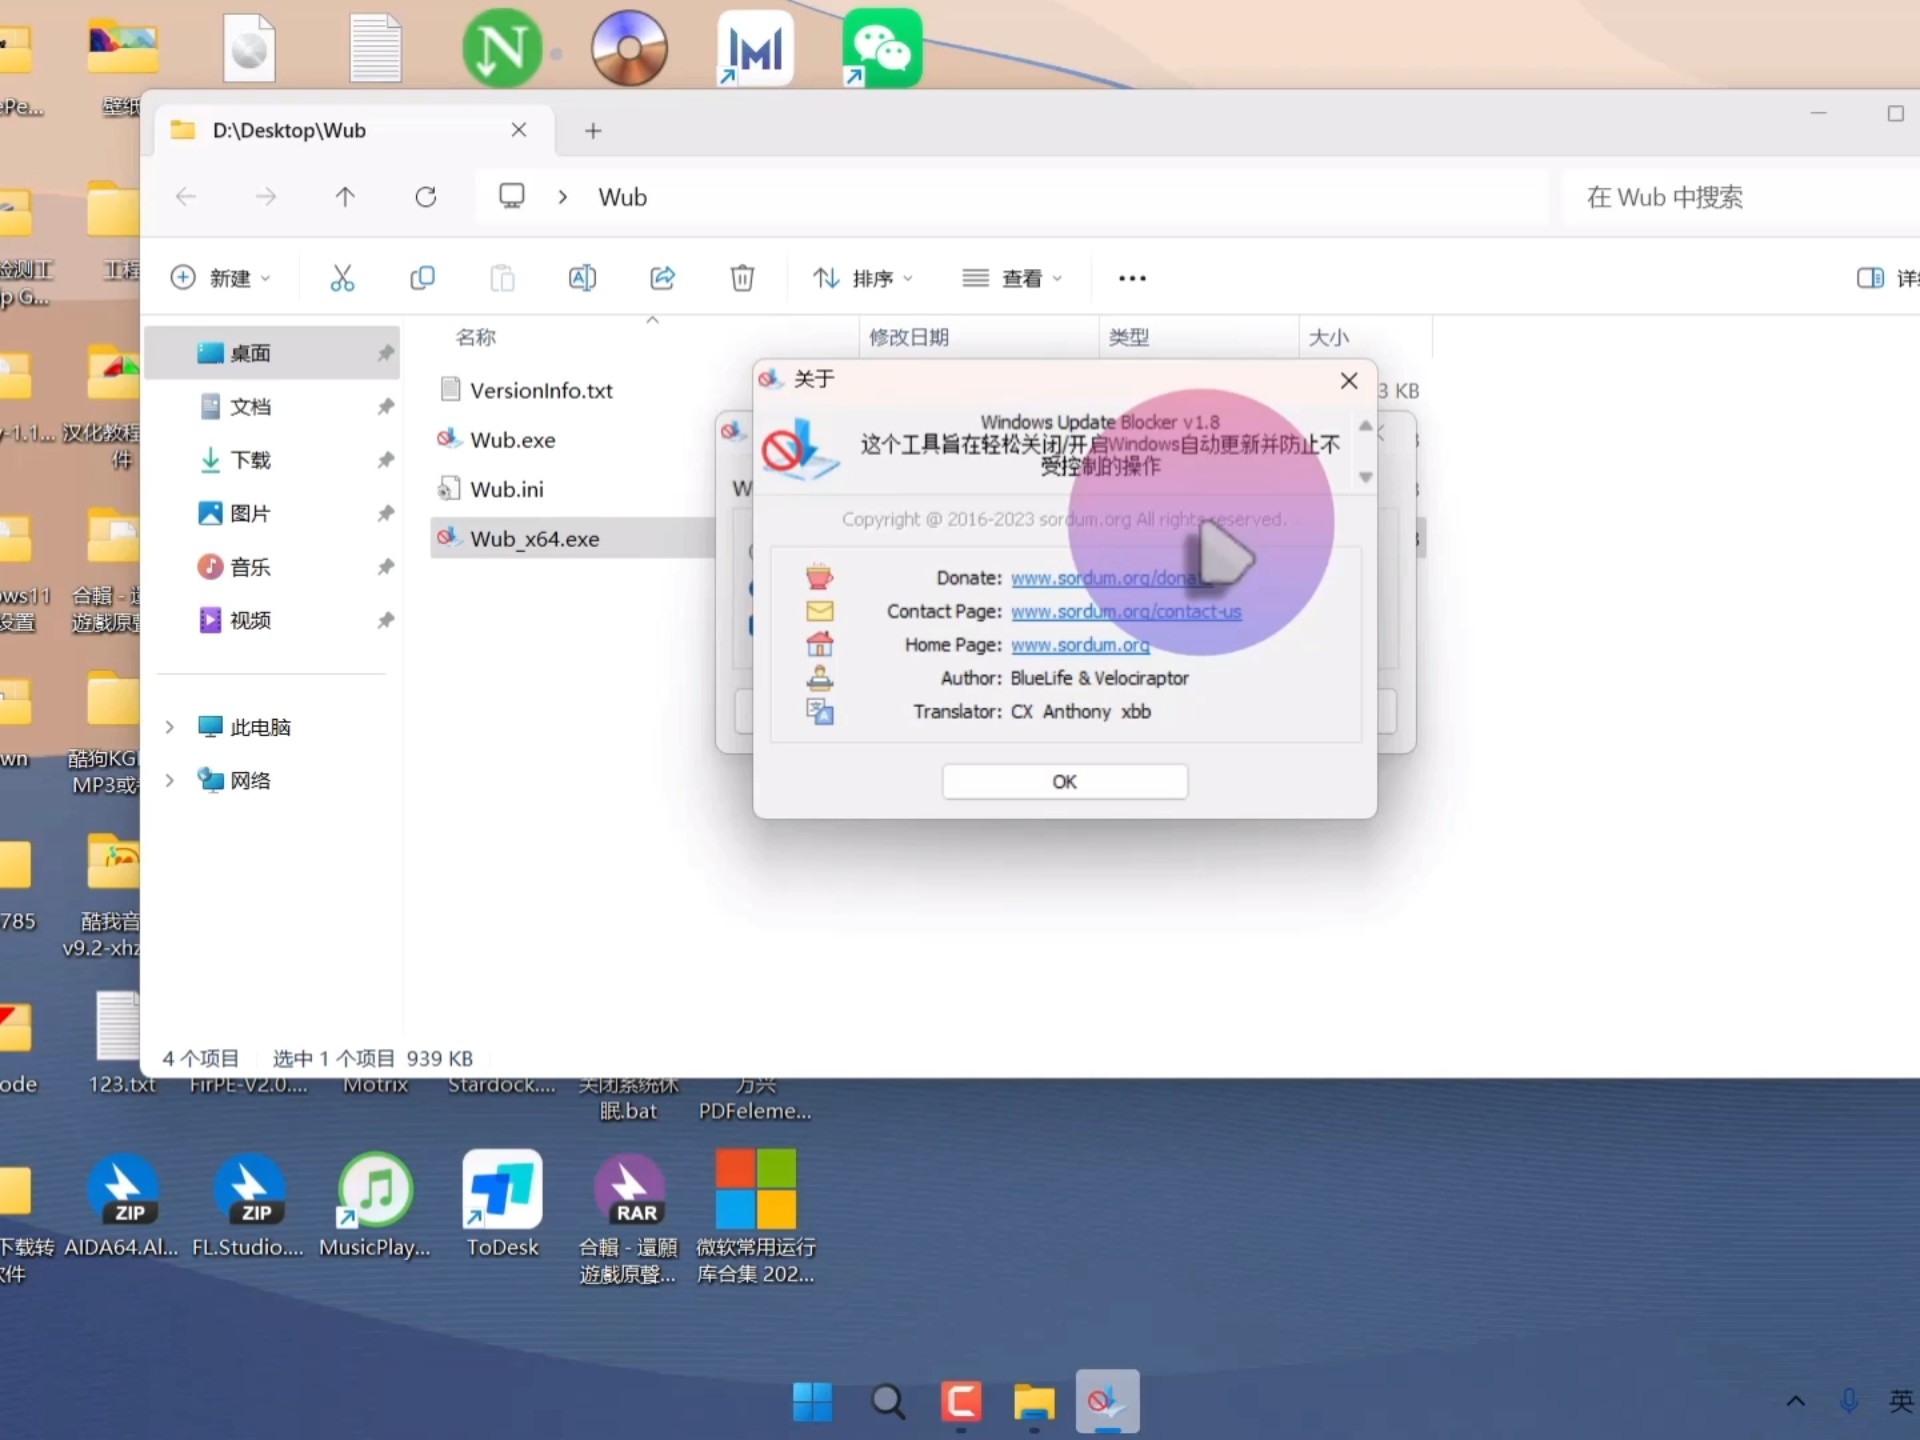Click Wub breadcrumb in address bar
The image size is (1920, 1440).
623,197
